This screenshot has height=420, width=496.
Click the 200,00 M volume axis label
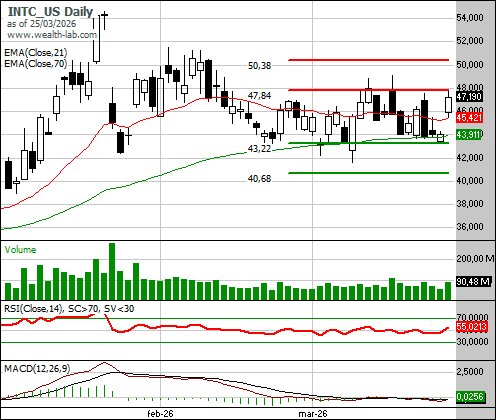point(475,258)
